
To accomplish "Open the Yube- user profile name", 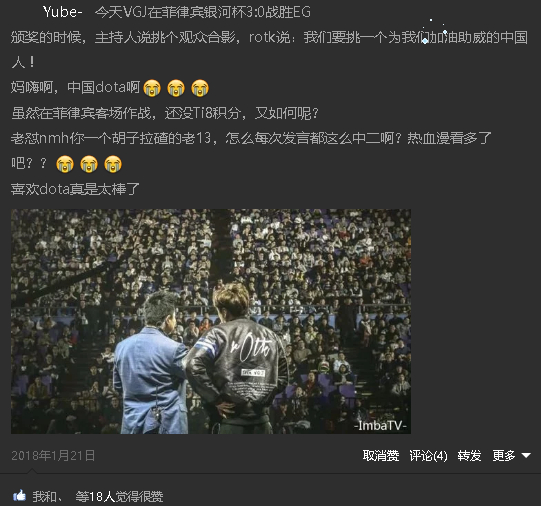I will 62,12.
